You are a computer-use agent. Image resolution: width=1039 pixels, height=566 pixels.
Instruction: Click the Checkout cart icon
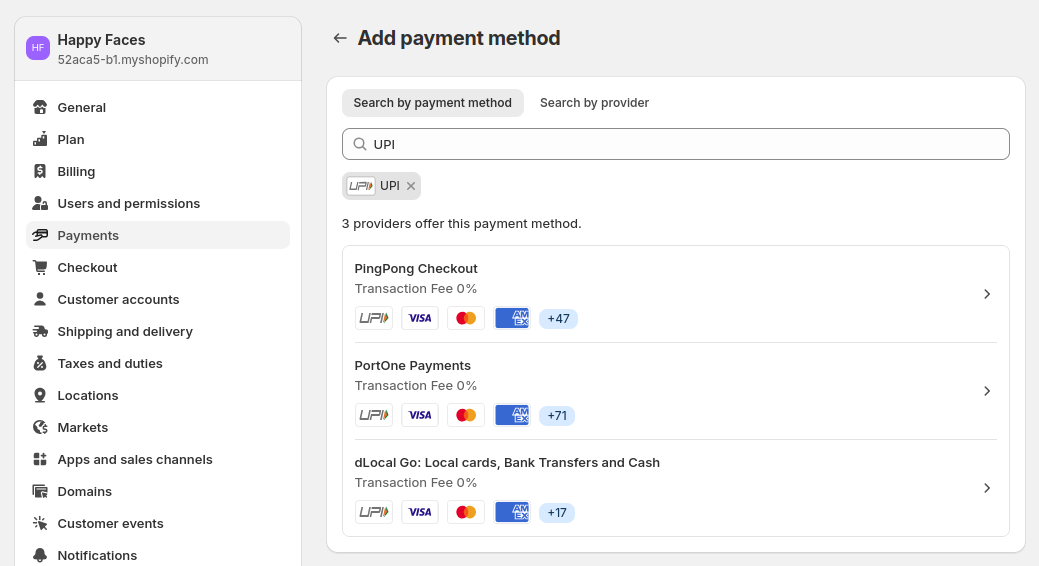pos(40,268)
